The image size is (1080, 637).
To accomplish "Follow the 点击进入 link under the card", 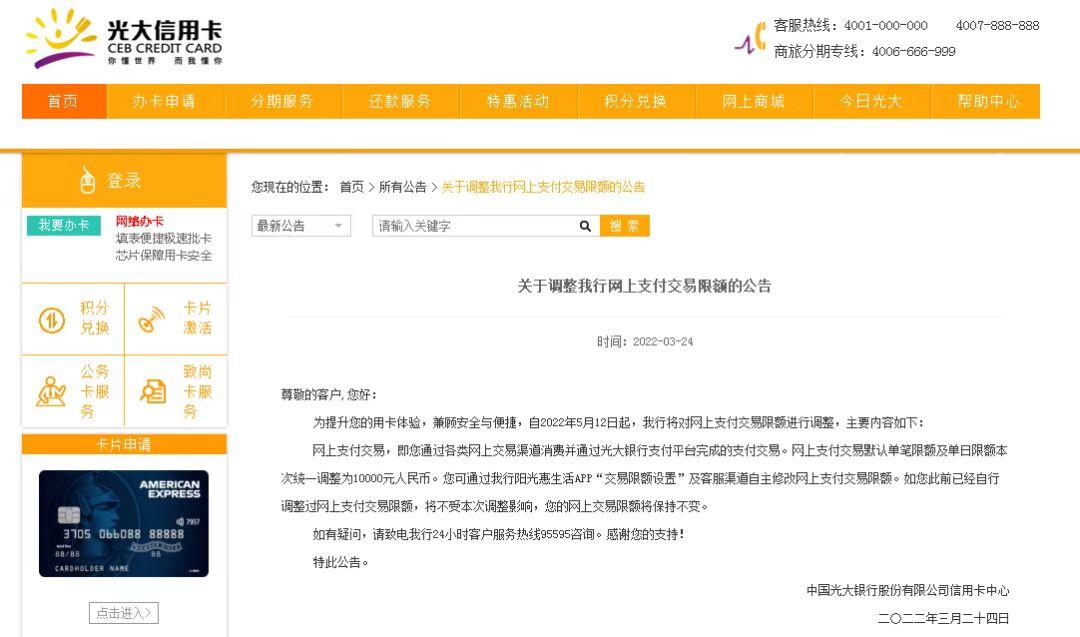I will (121, 614).
